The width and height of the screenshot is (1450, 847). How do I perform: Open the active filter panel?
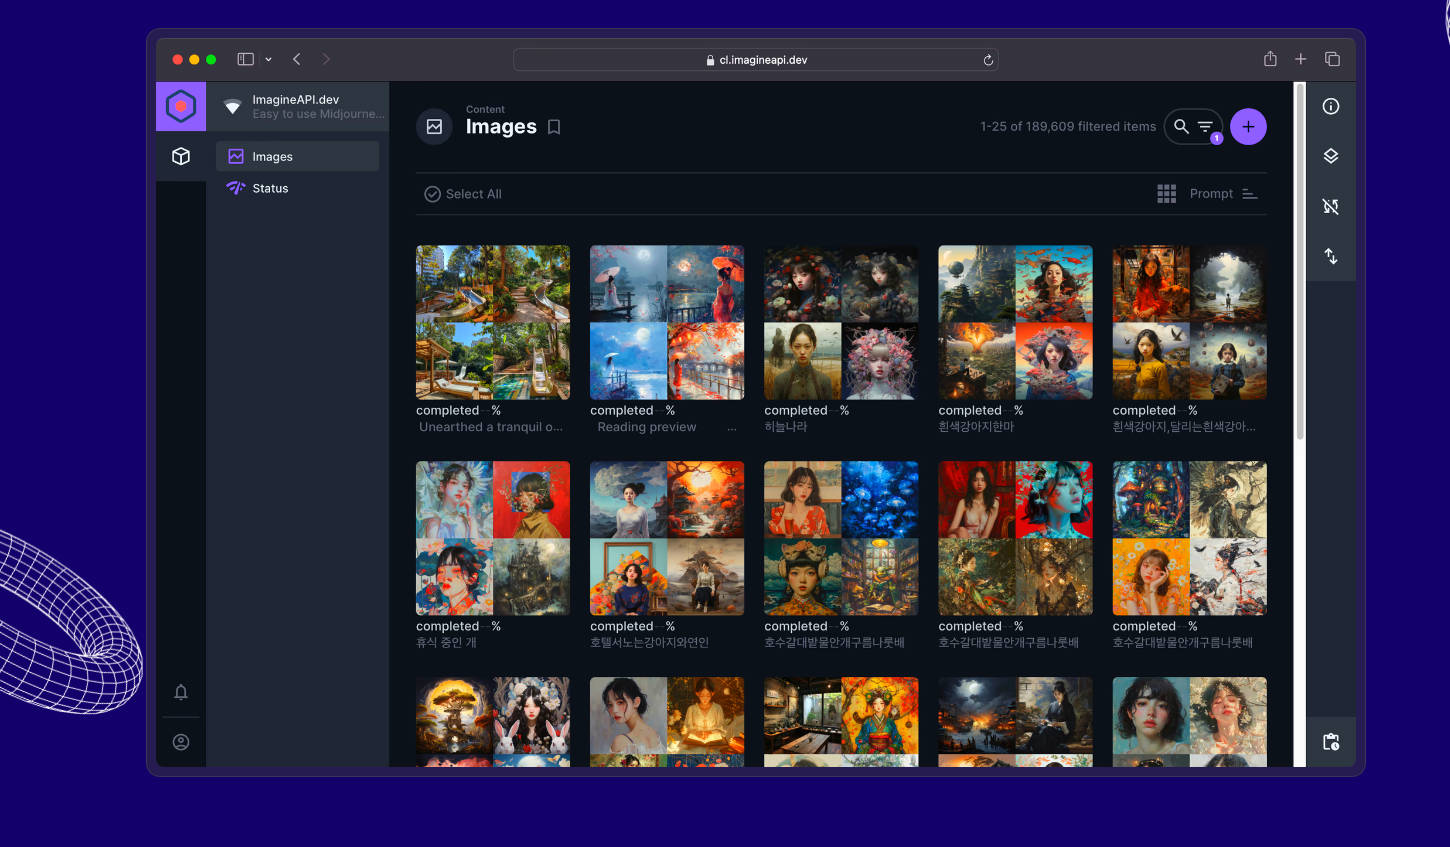(x=1203, y=127)
